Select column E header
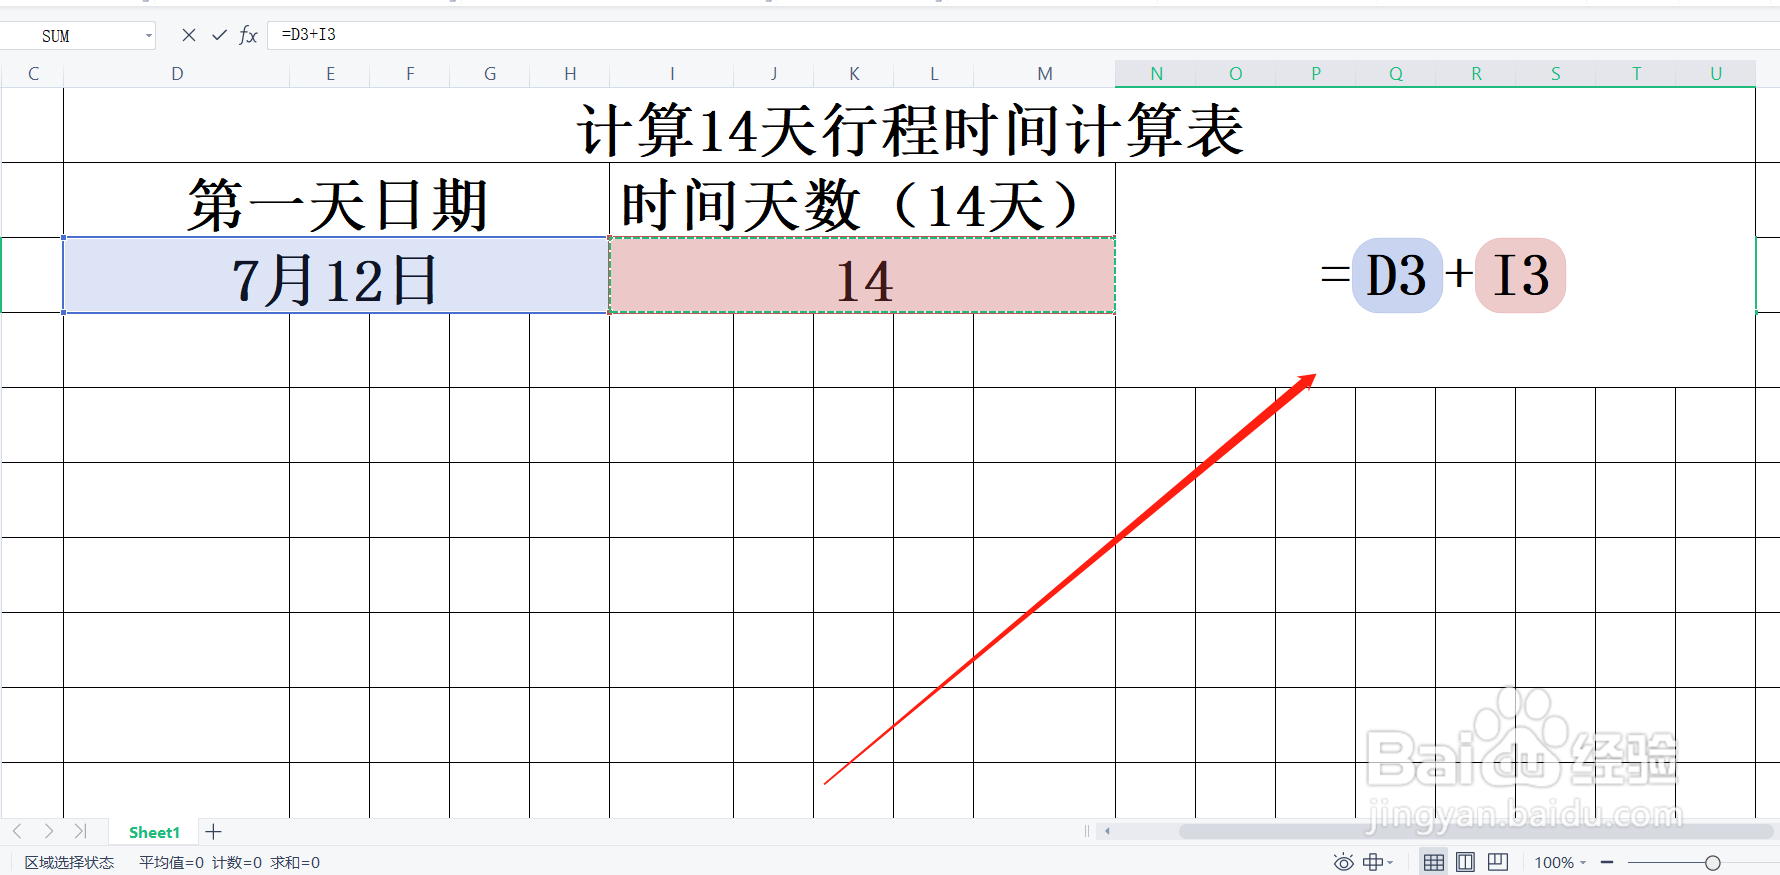This screenshot has width=1780, height=875. tap(330, 74)
